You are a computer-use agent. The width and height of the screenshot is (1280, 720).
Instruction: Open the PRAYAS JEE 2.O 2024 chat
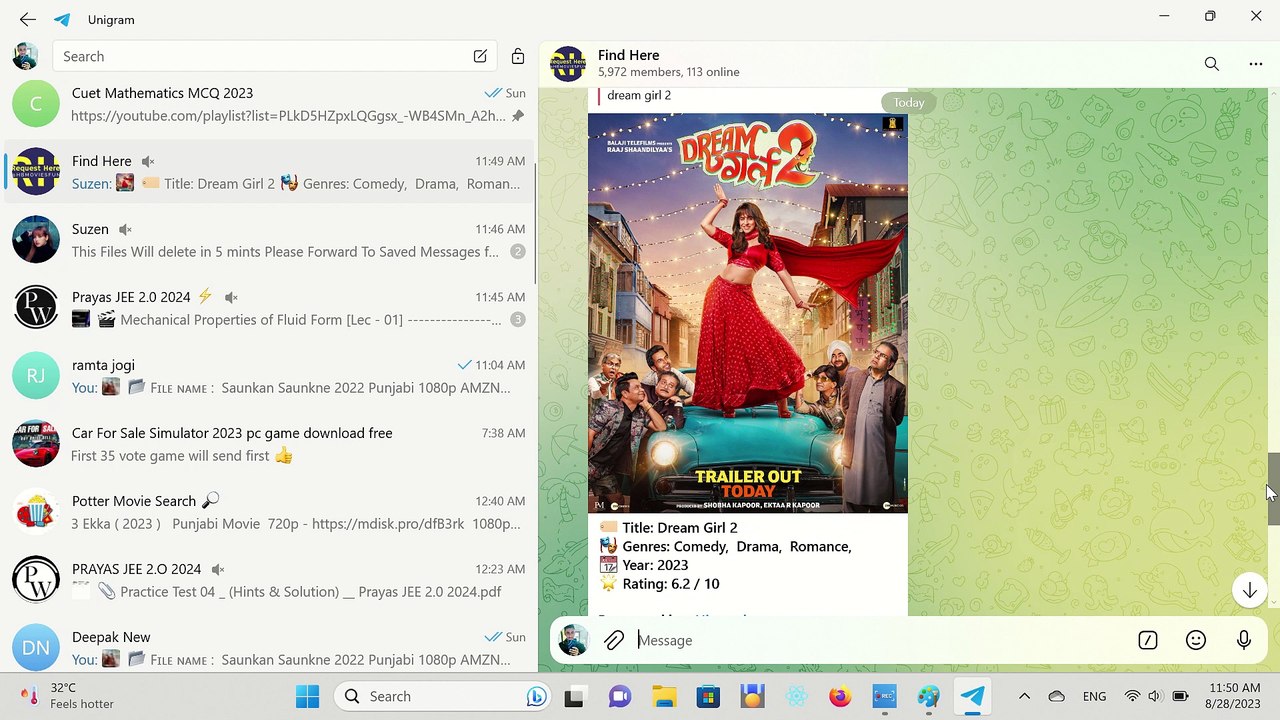pos(268,580)
